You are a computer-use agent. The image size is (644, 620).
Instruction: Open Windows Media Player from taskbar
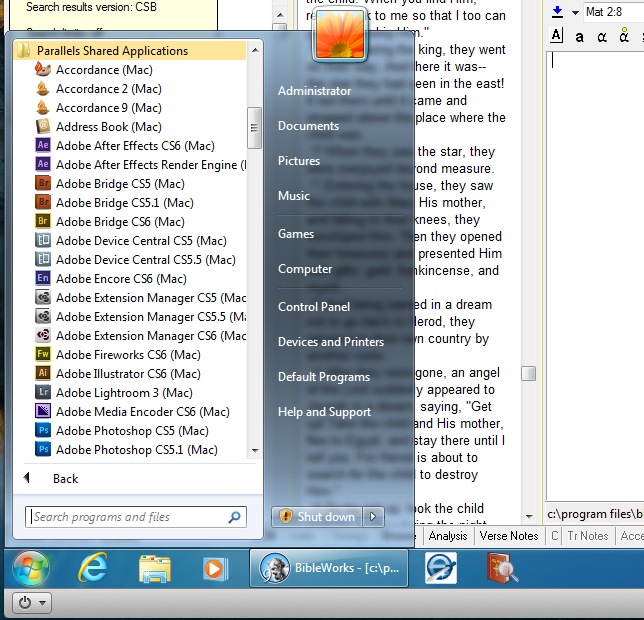214,569
